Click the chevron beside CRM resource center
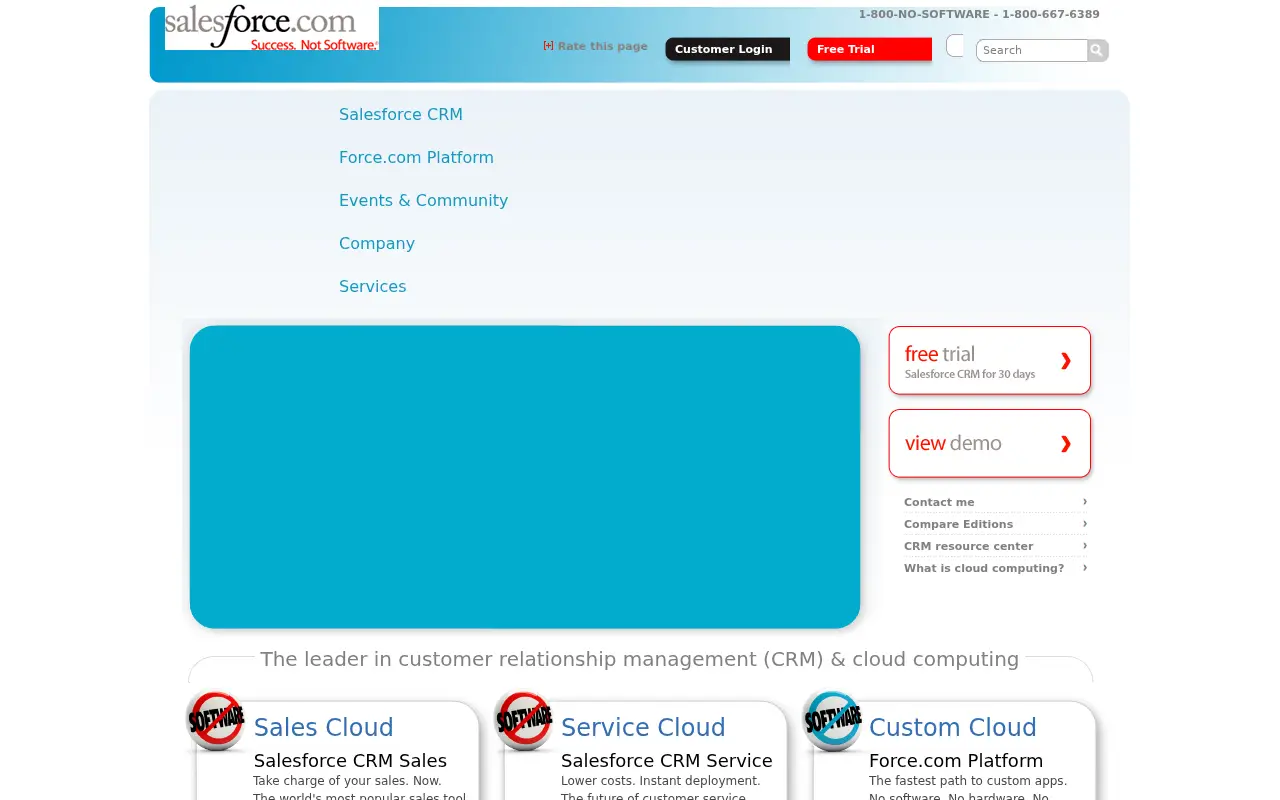This screenshot has height=800, width=1280. [1085, 545]
